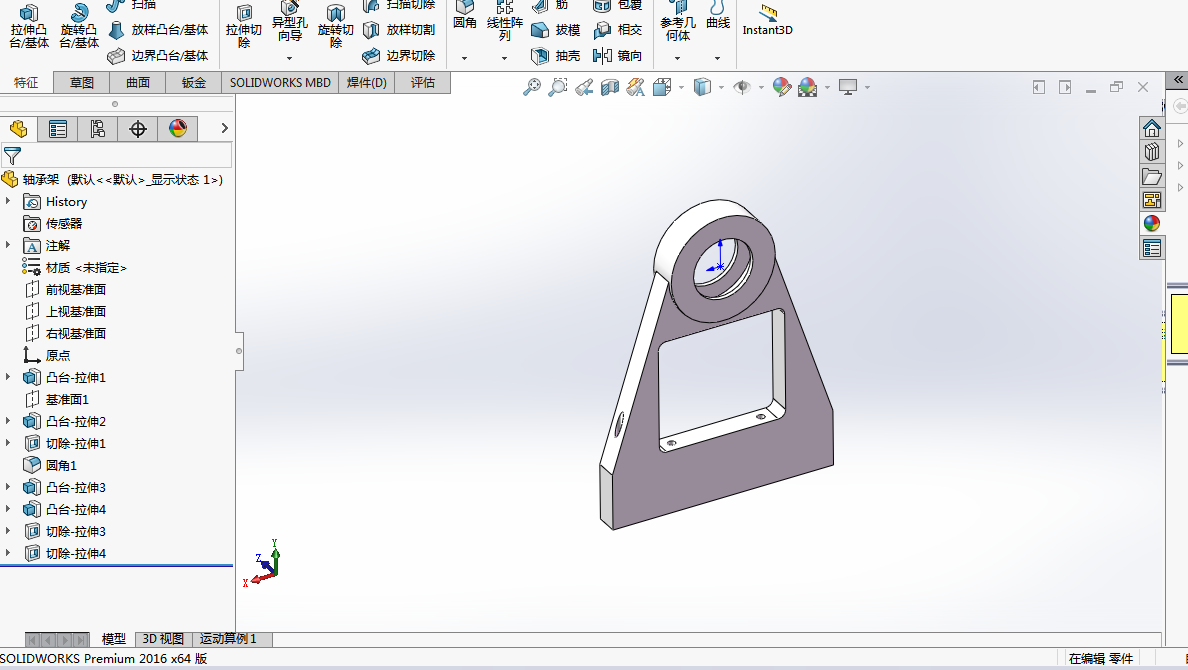Image resolution: width=1188 pixels, height=670 pixels.
Task: Open Hole Wizard dropdown arrow
Action: click(x=289, y=58)
